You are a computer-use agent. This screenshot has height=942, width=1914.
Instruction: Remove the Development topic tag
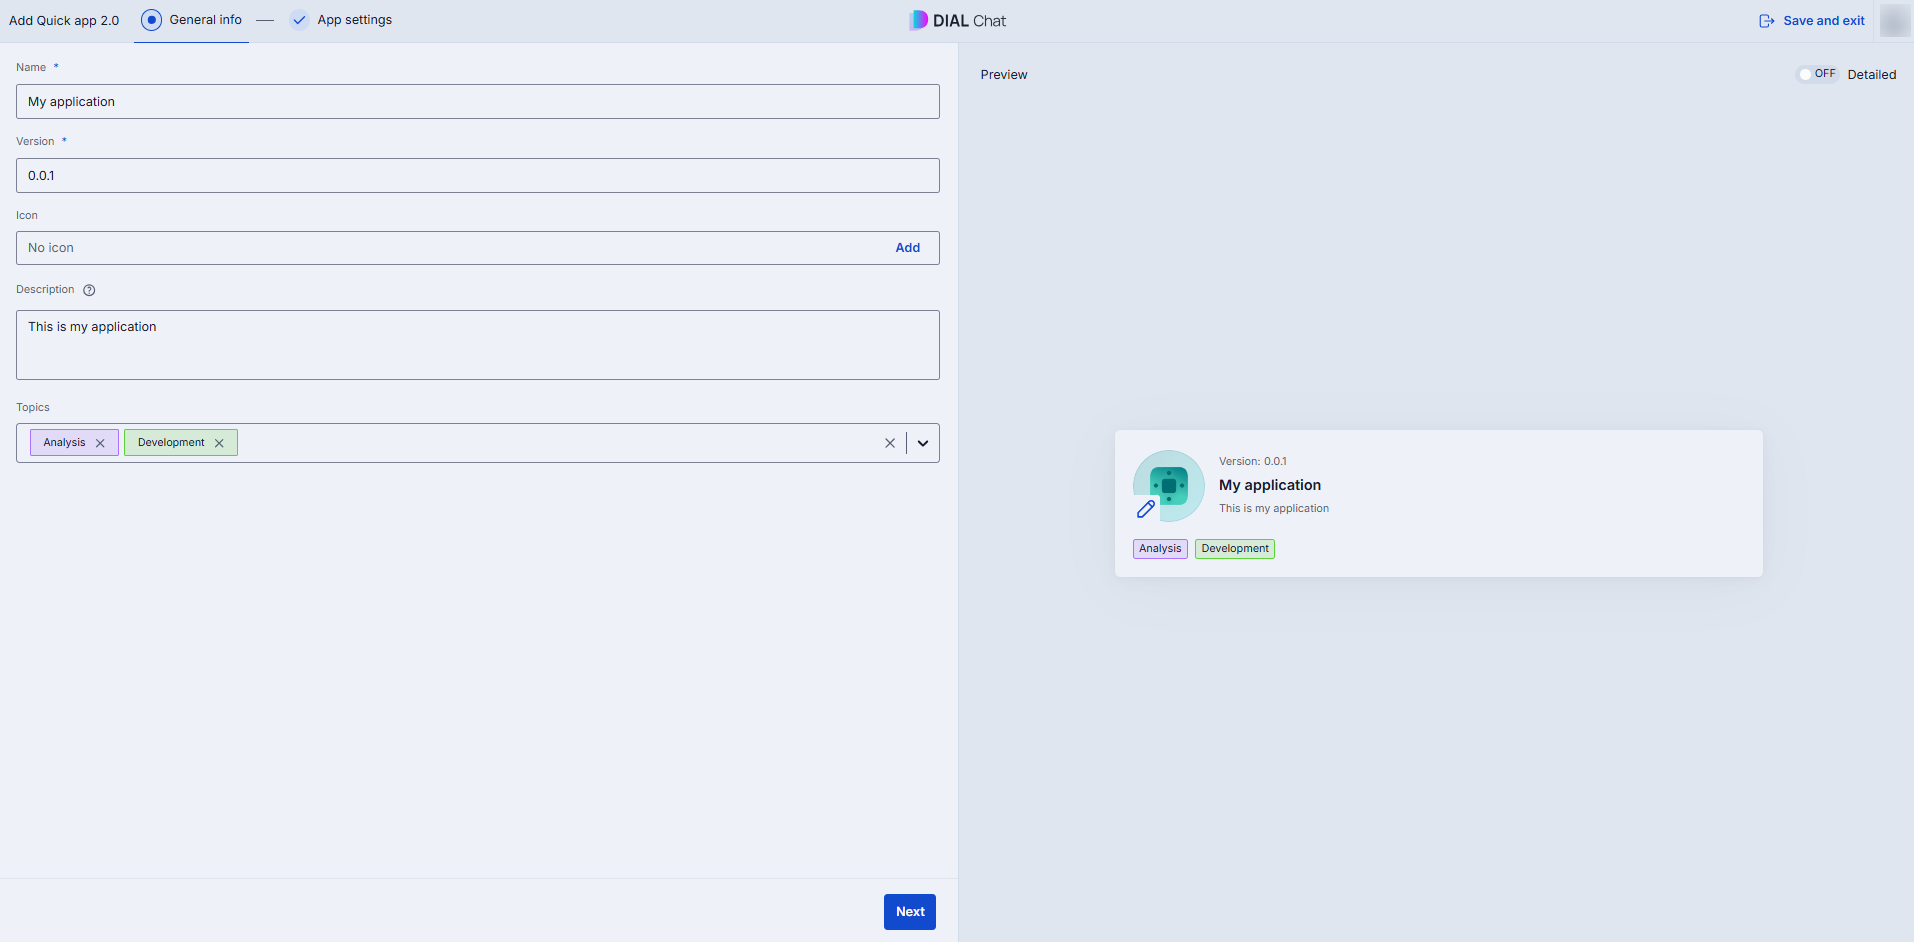[x=219, y=443]
